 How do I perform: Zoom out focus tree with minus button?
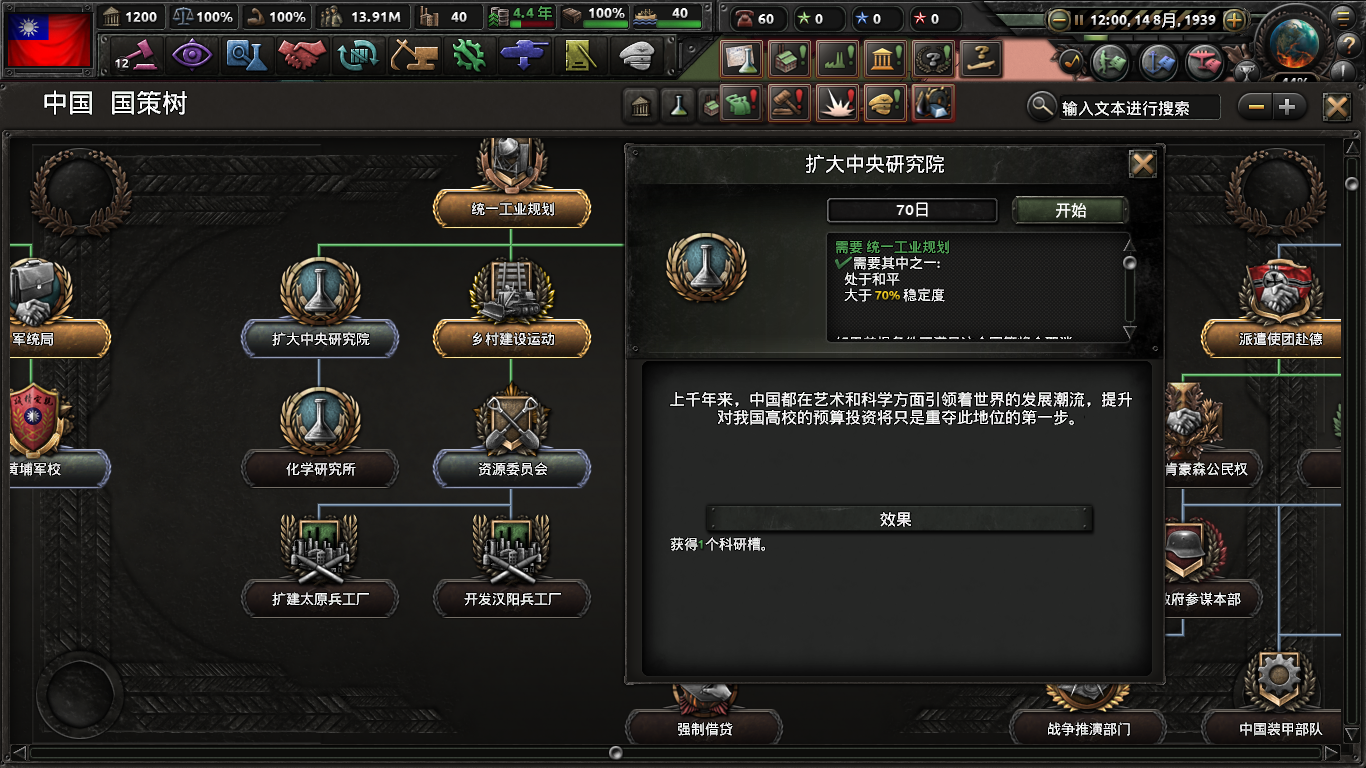[x=1256, y=107]
